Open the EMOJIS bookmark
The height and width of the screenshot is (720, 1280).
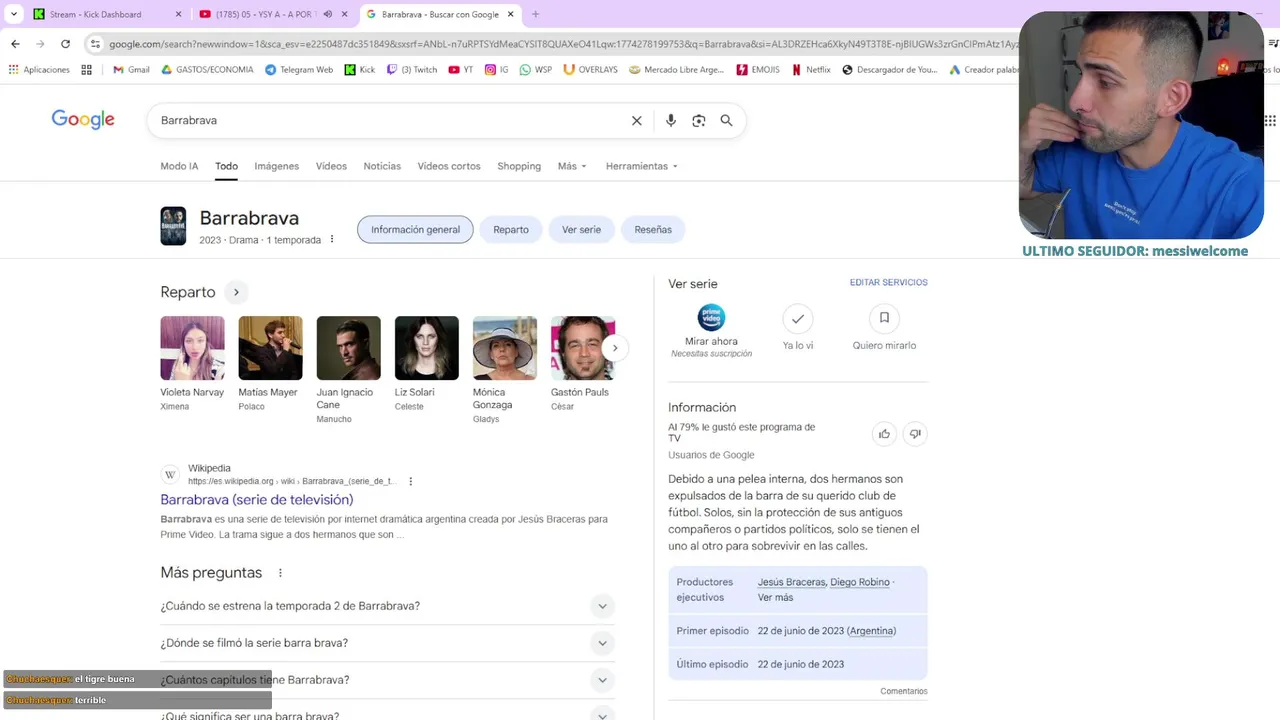pyautogui.click(x=758, y=70)
